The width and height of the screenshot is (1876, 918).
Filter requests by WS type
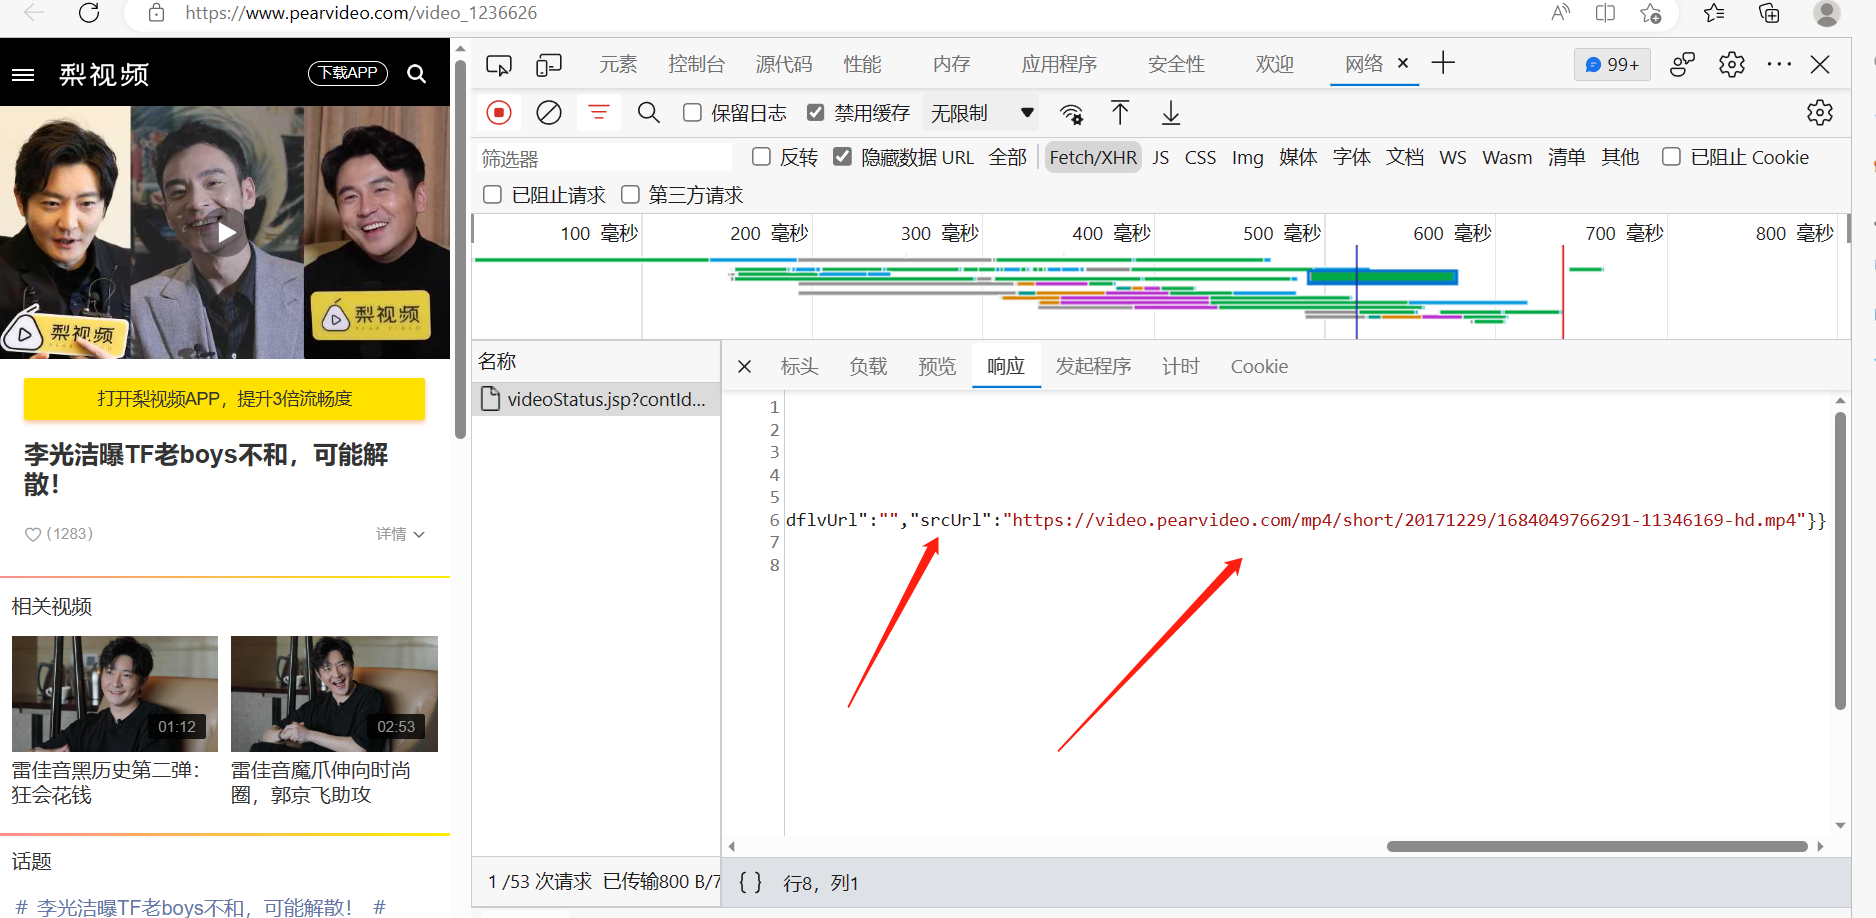1453,157
